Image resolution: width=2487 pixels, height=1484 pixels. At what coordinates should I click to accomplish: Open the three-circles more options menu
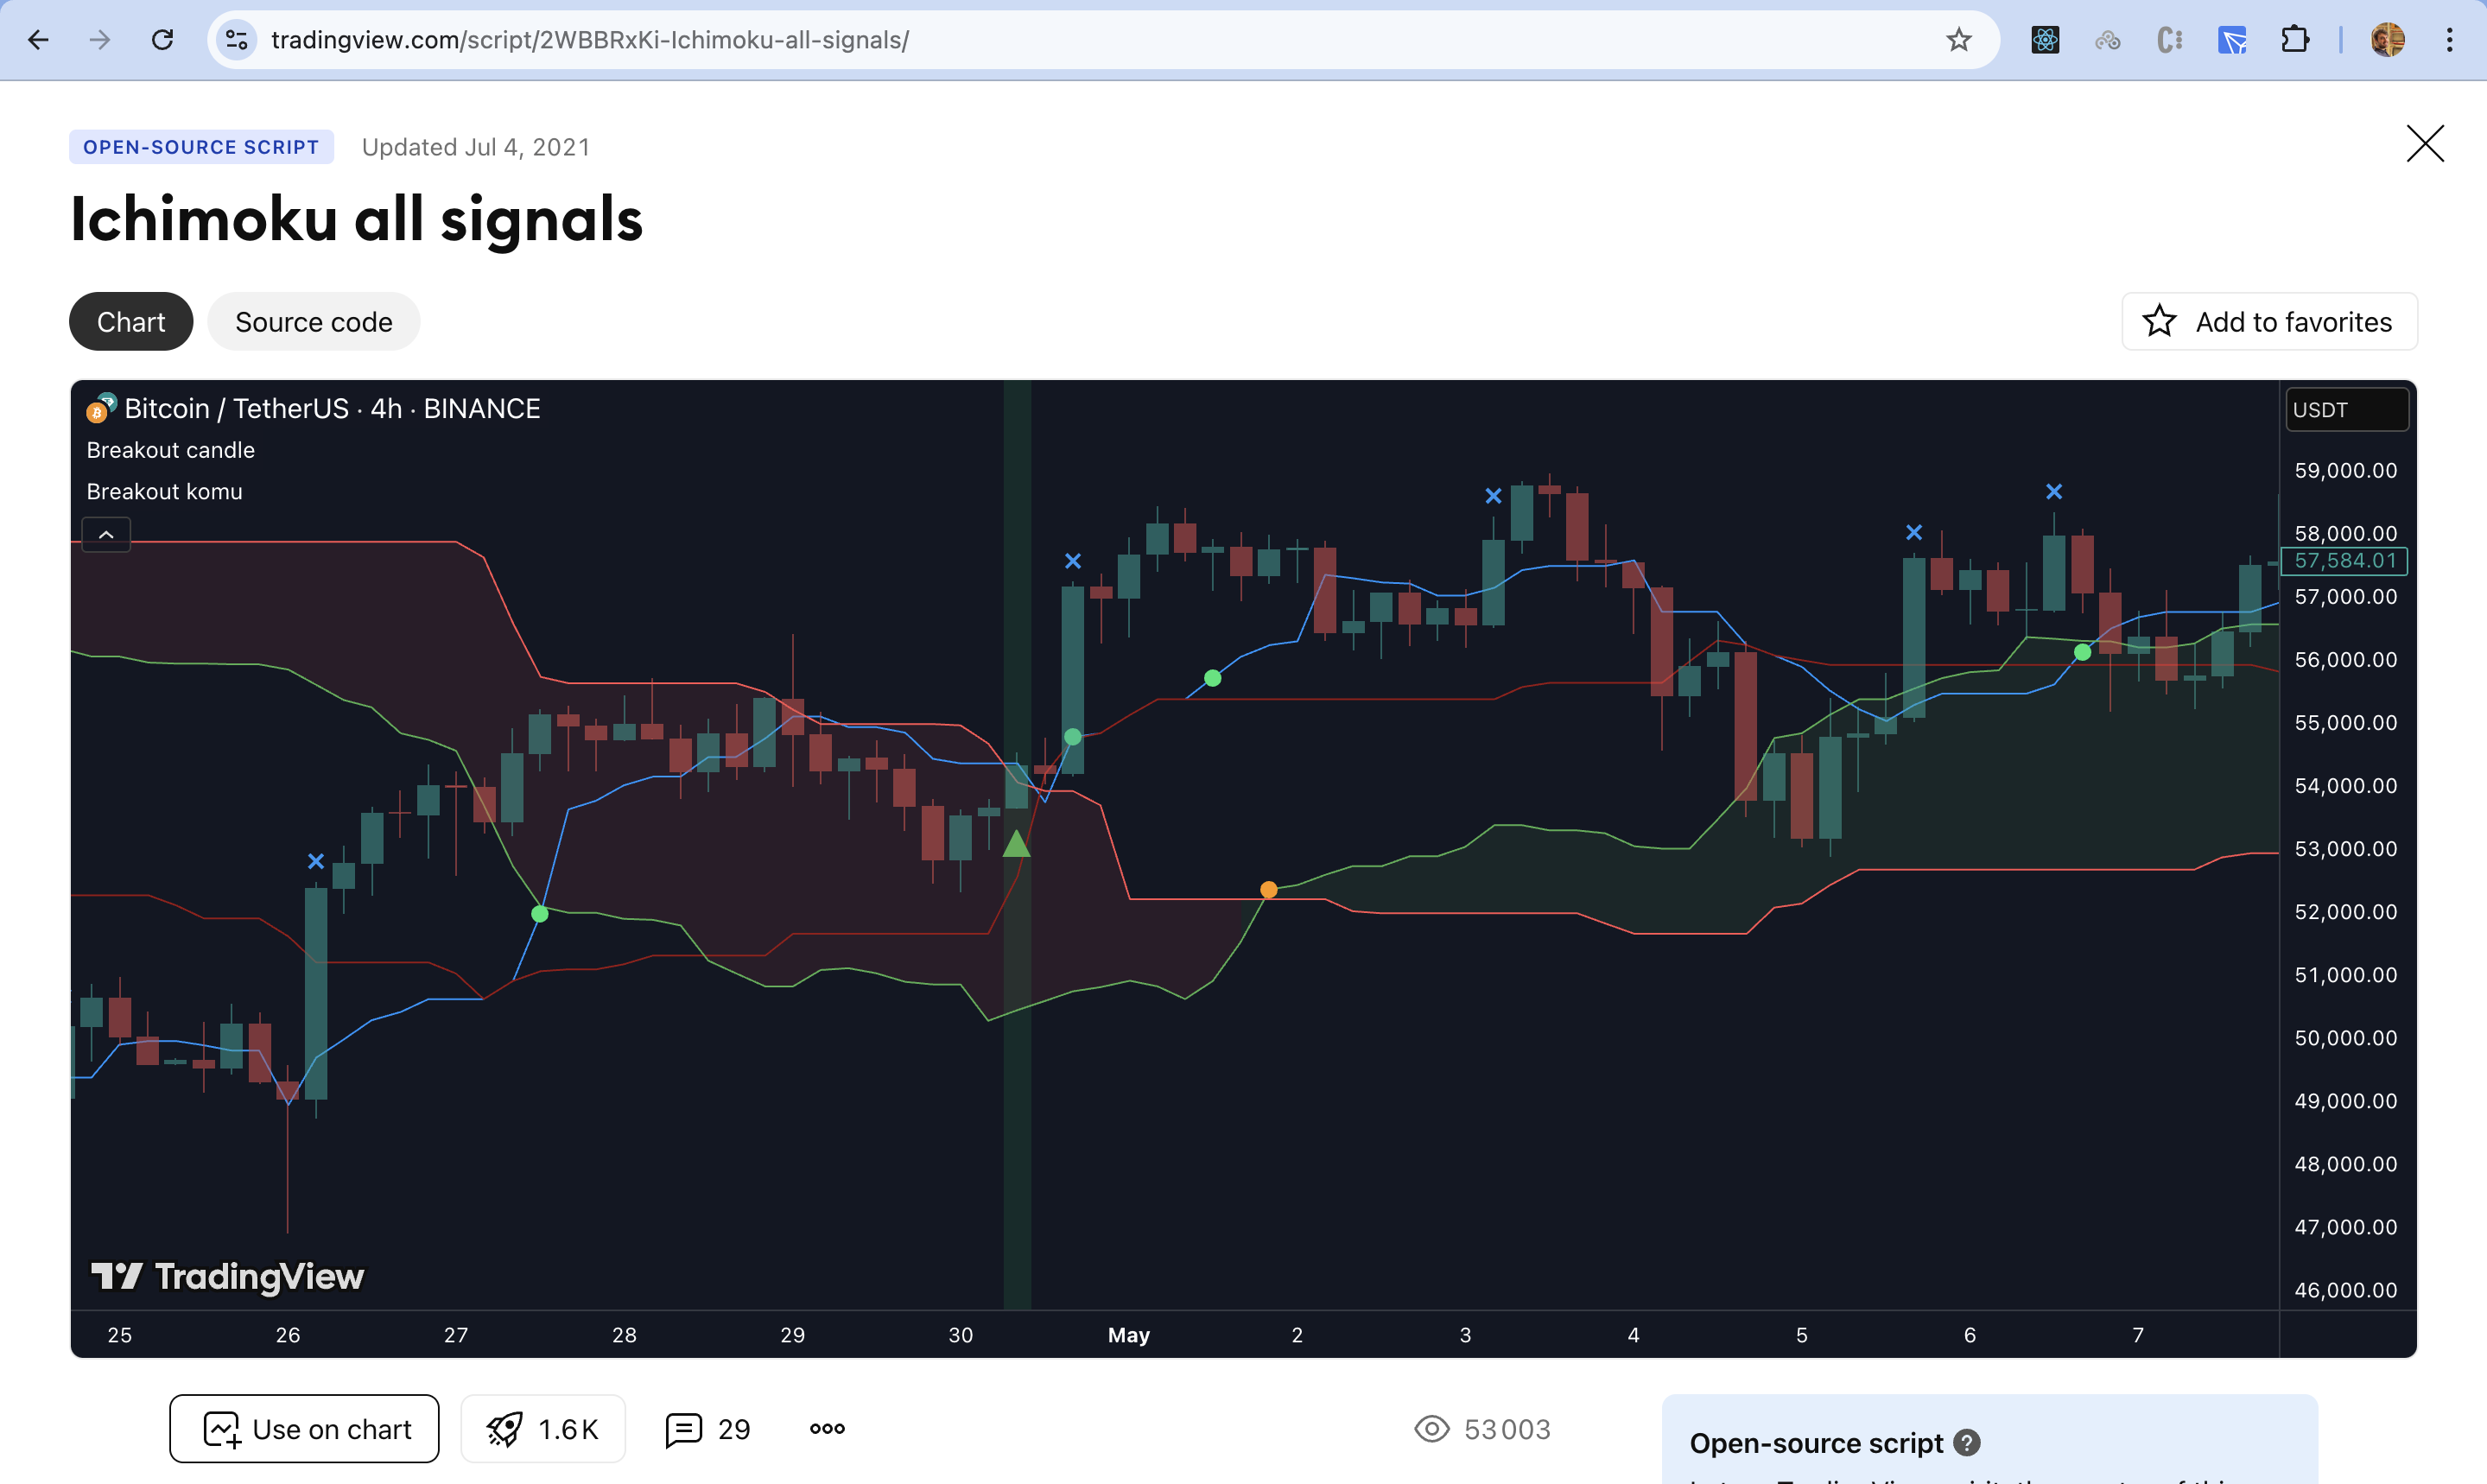click(x=827, y=1429)
